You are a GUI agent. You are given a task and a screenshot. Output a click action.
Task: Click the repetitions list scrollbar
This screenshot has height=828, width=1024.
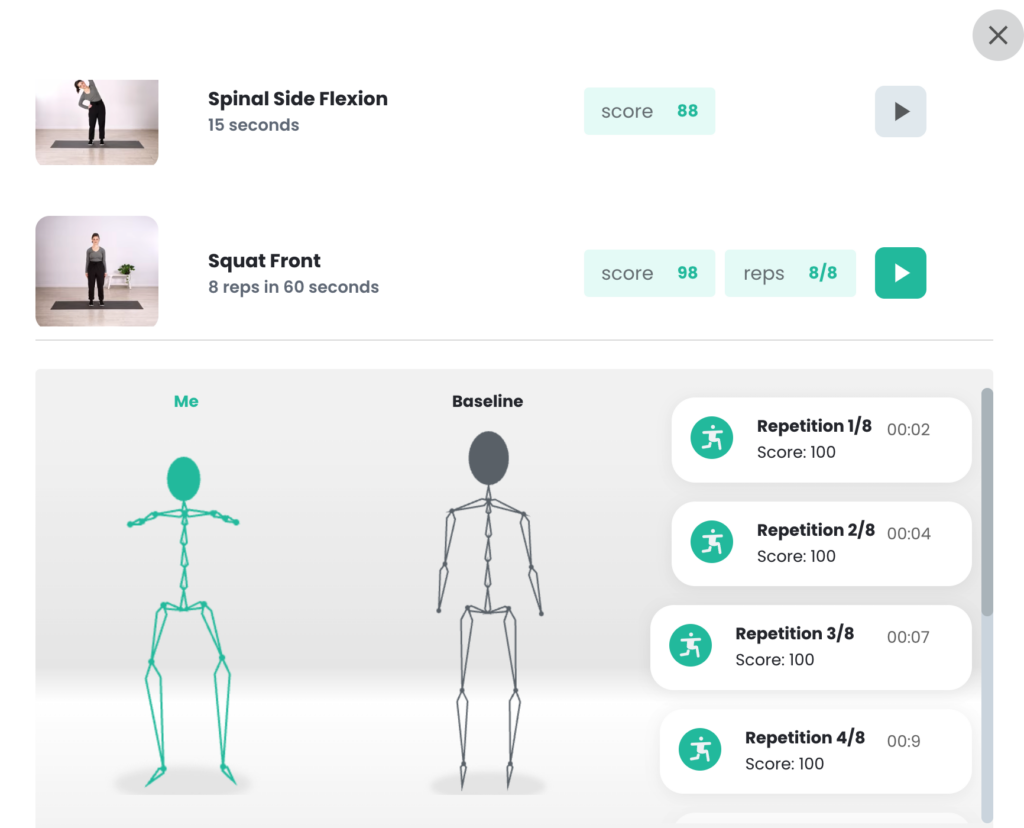pyautogui.click(x=987, y=502)
